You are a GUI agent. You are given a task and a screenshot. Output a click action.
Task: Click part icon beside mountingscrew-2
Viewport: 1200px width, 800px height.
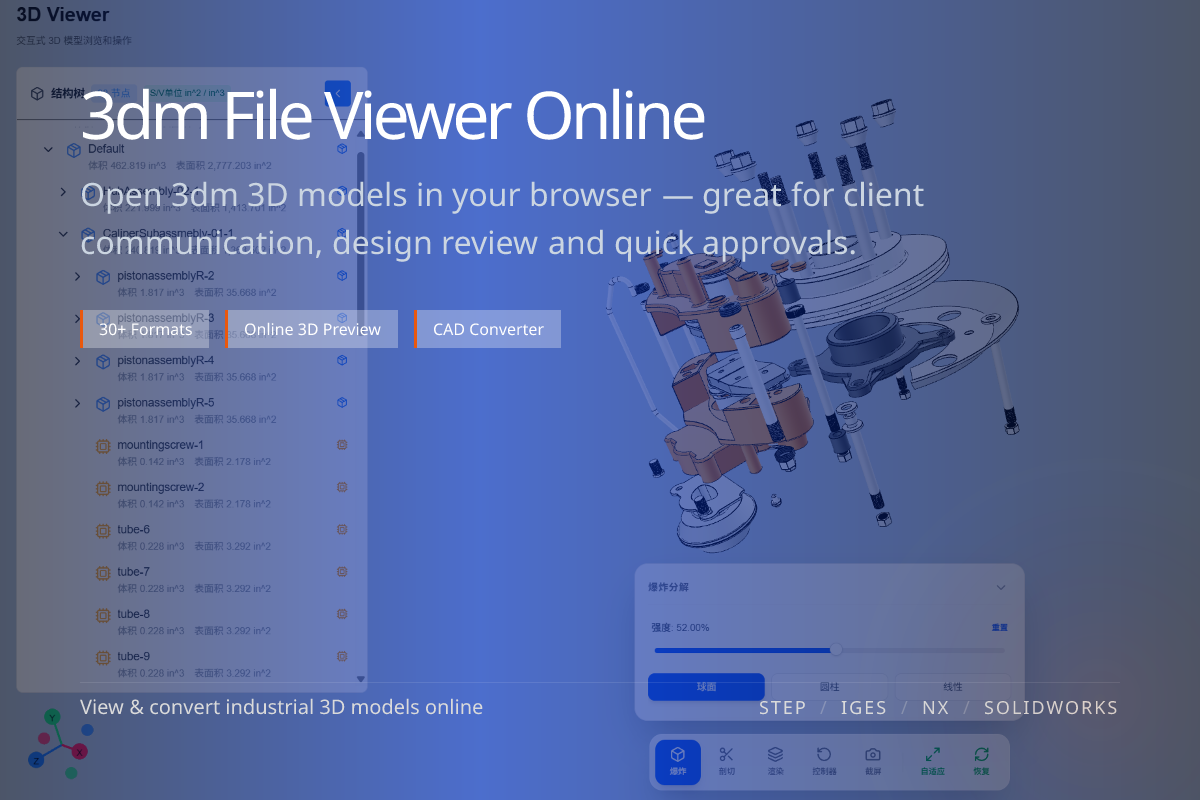point(102,489)
